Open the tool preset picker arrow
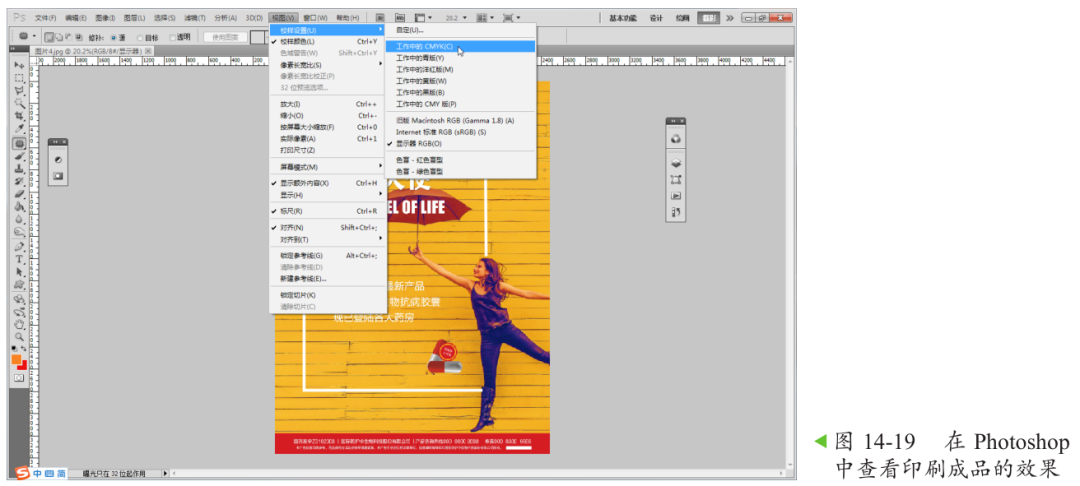 click(x=34, y=36)
